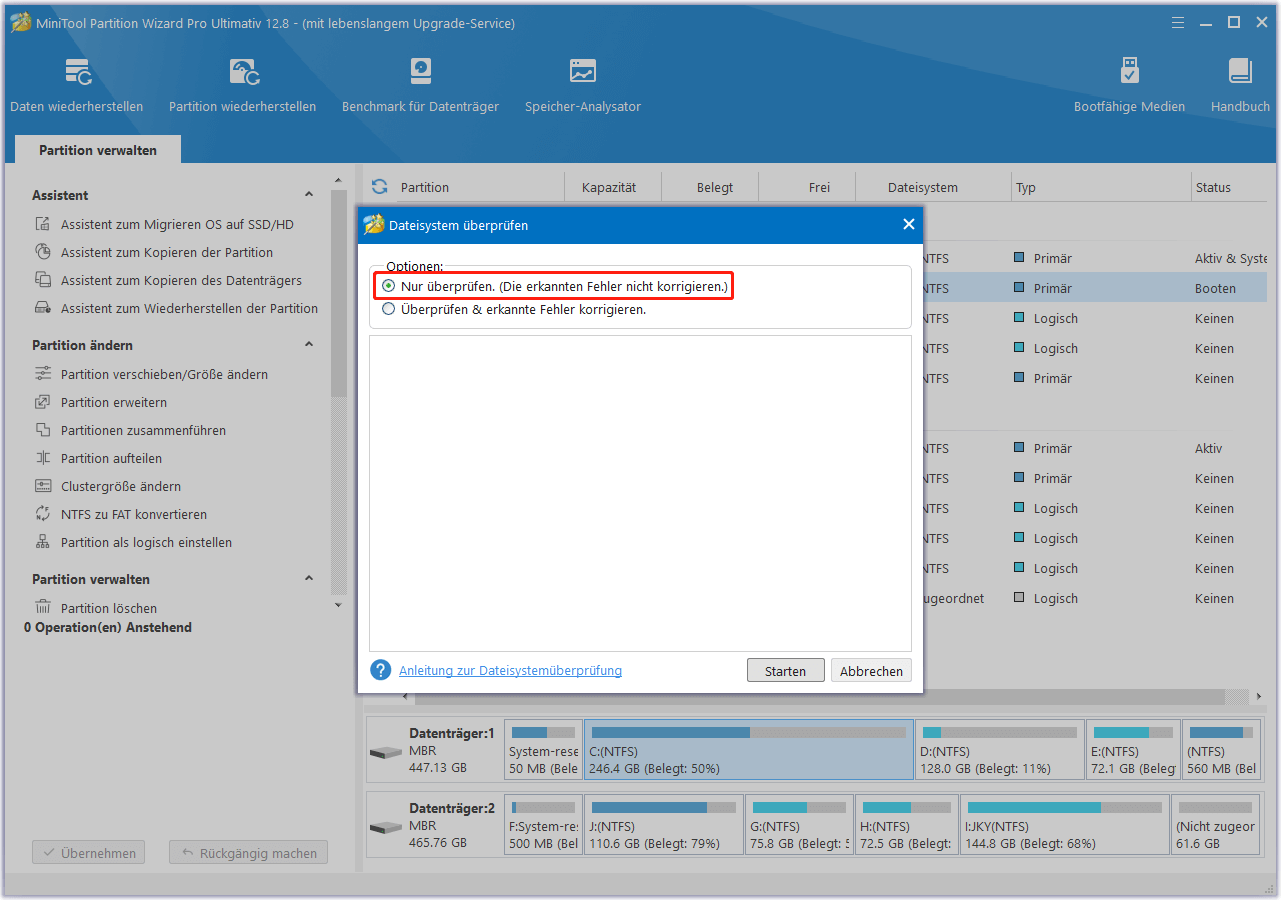1281x900 pixels.
Task: Open Speicher-Analysator tool
Action: [583, 85]
